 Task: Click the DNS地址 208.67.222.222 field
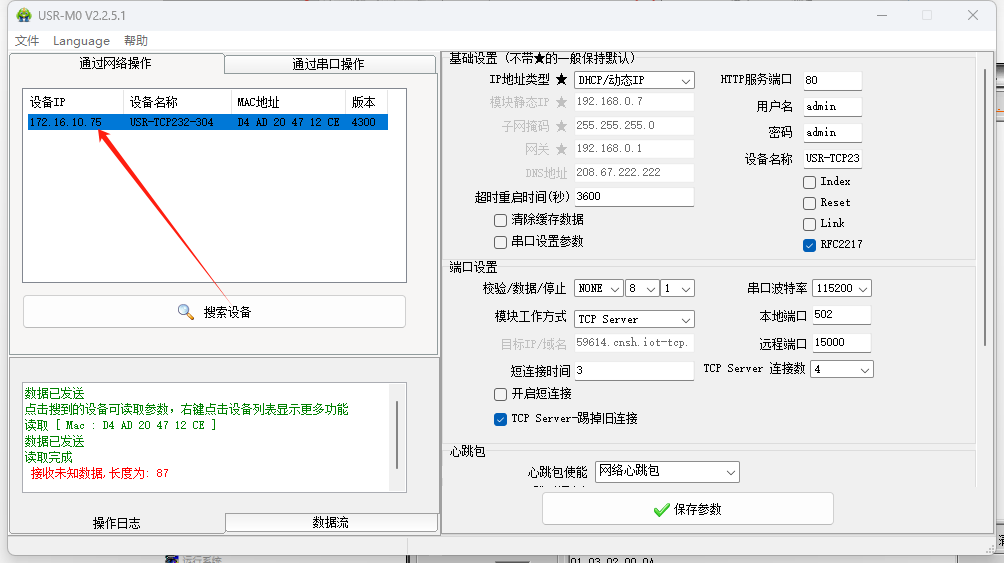[x=634, y=172]
